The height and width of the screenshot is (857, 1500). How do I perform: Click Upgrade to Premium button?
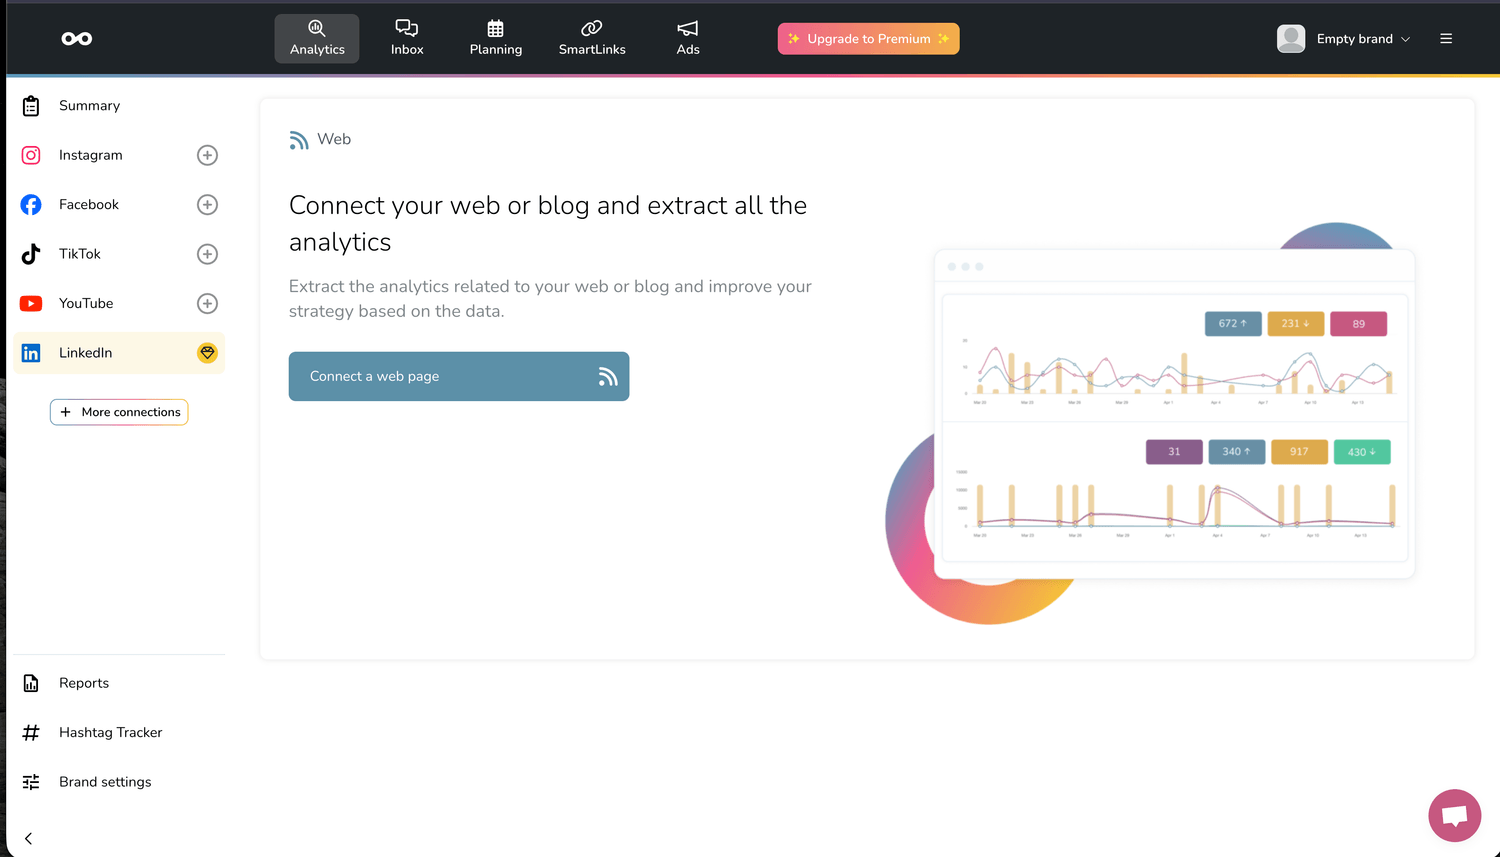868,39
